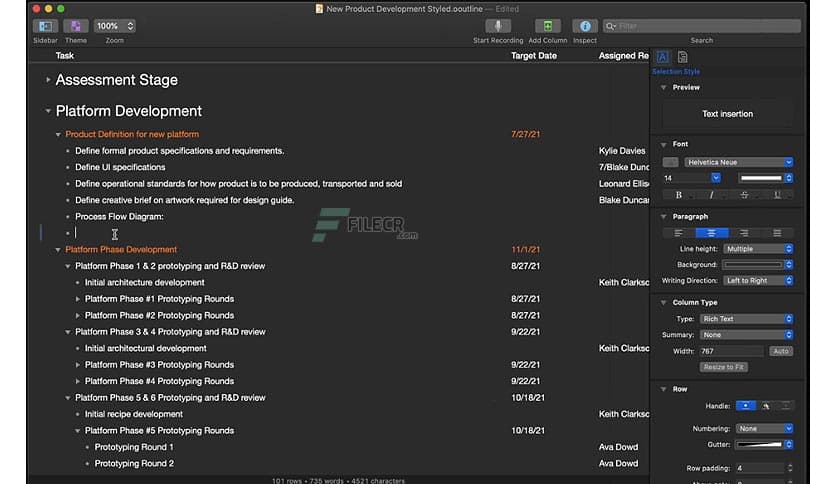Justify paragraph alignment

point(777,233)
